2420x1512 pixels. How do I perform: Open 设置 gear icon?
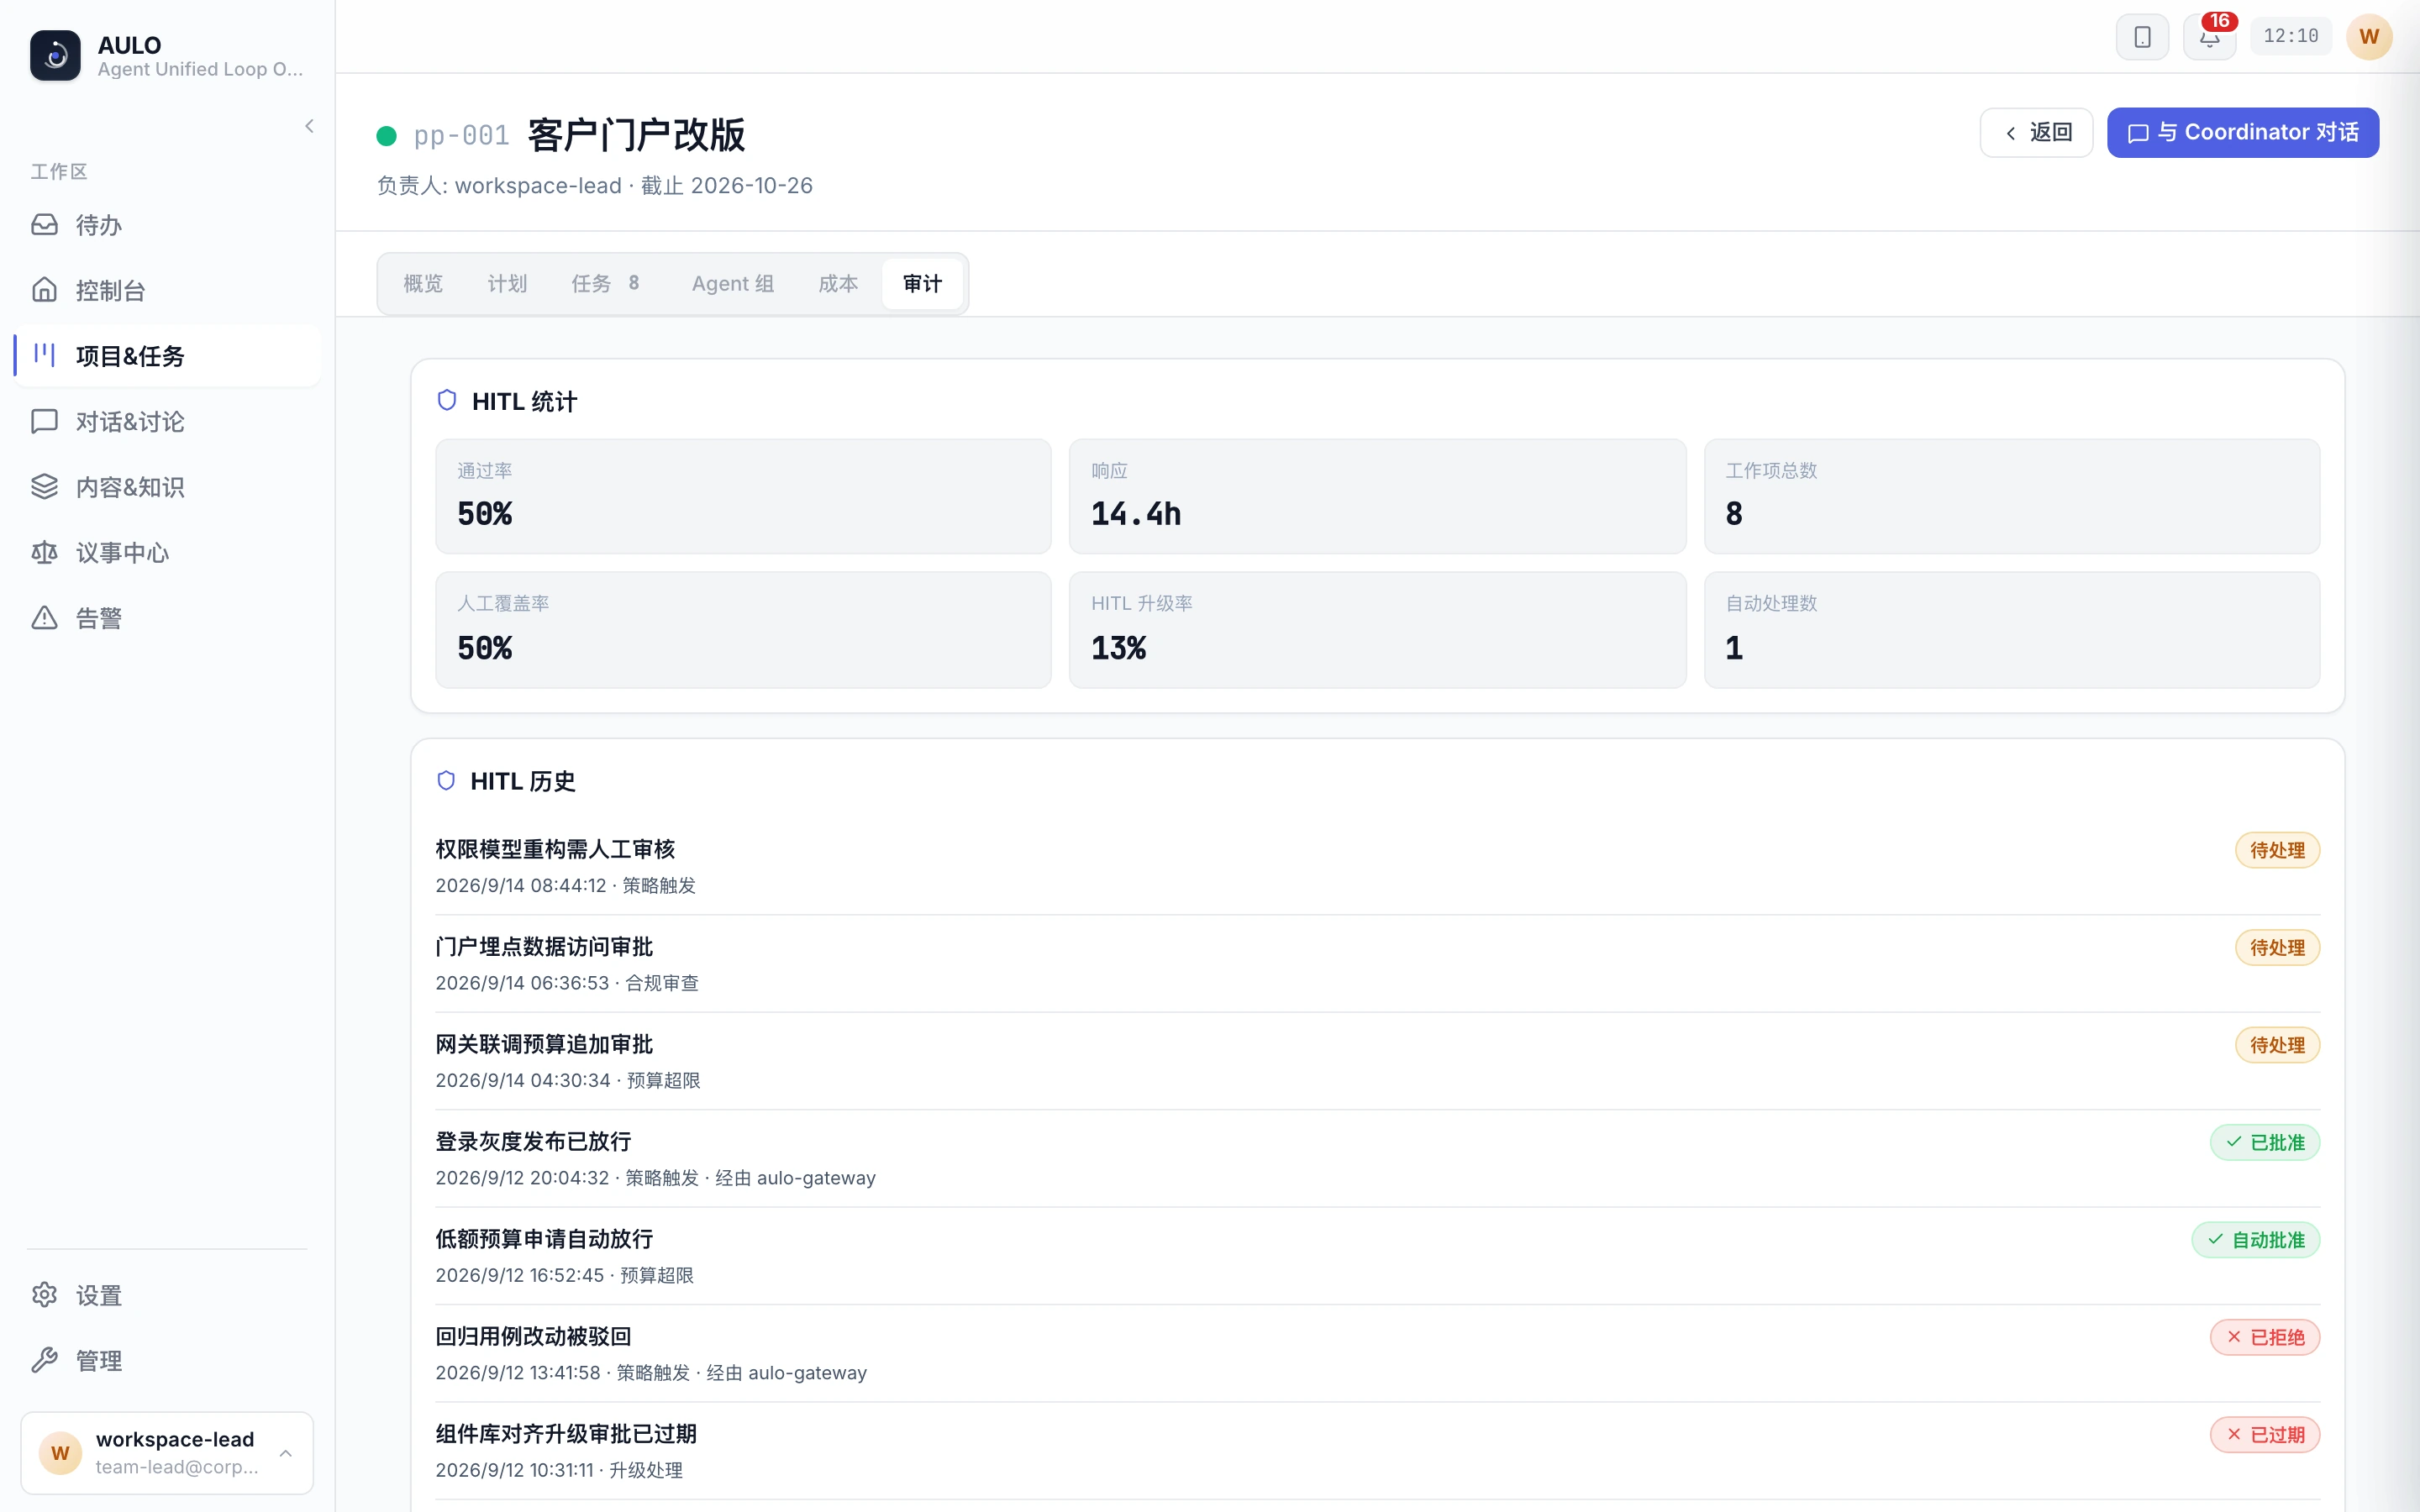(x=44, y=1295)
